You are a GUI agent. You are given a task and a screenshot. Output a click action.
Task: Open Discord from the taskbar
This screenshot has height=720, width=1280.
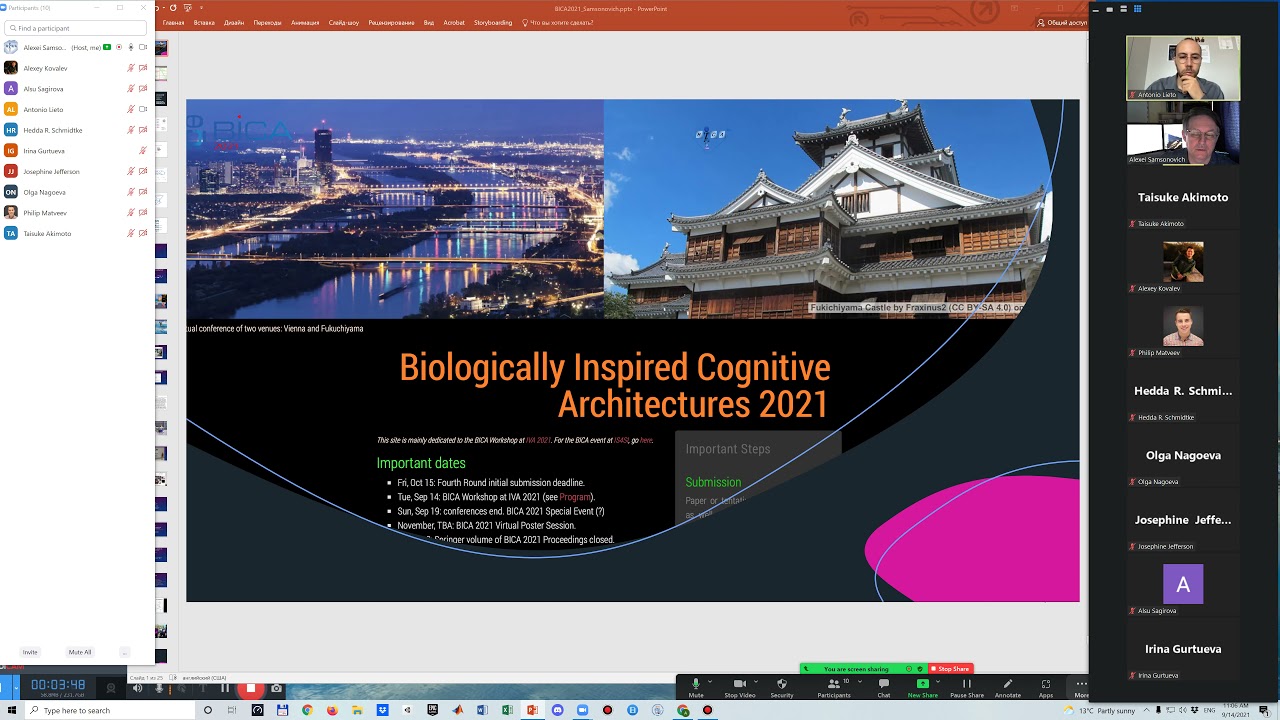tap(557, 710)
